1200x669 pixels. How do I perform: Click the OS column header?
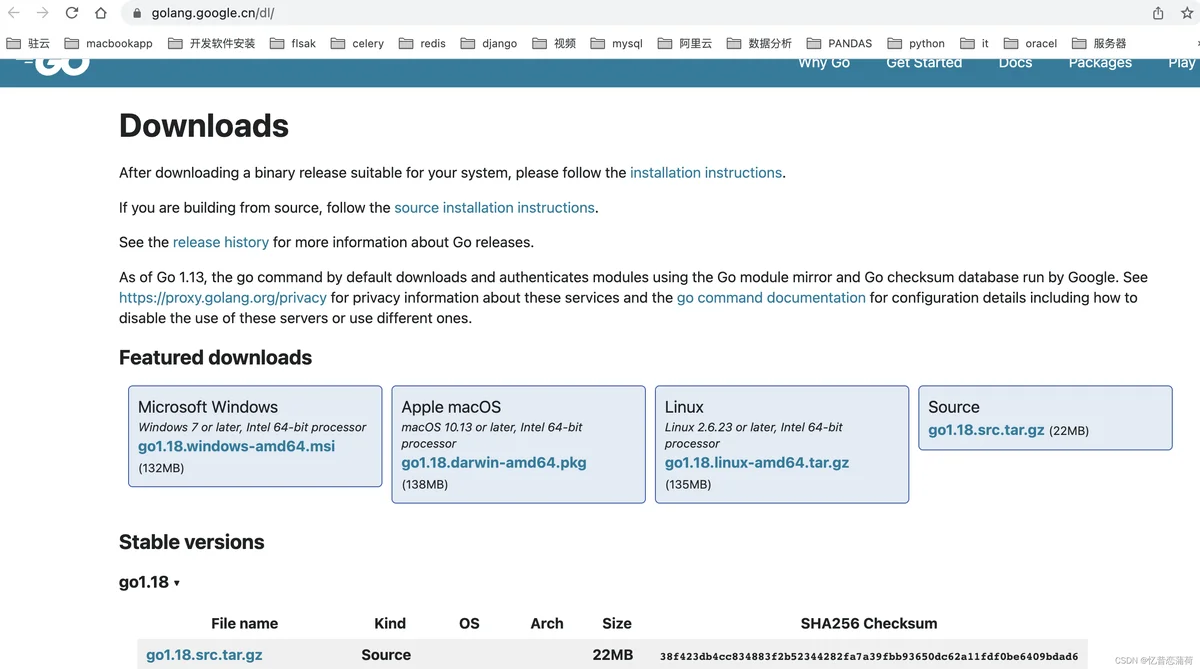(x=469, y=623)
